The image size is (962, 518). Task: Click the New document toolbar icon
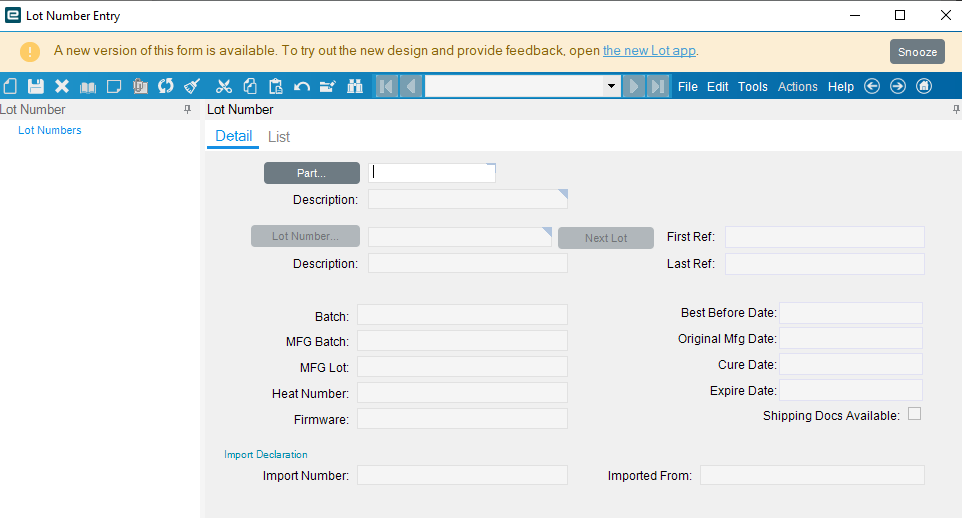pos(10,87)
